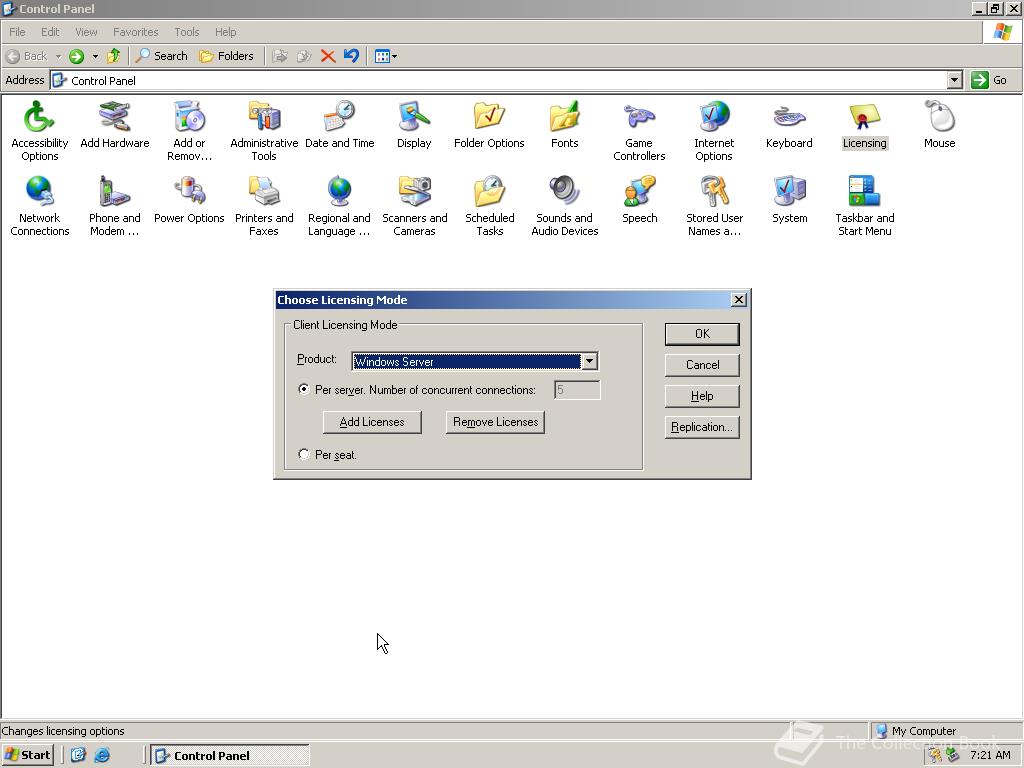Select the Scanners and Cameras icon

tap(414, 206)
